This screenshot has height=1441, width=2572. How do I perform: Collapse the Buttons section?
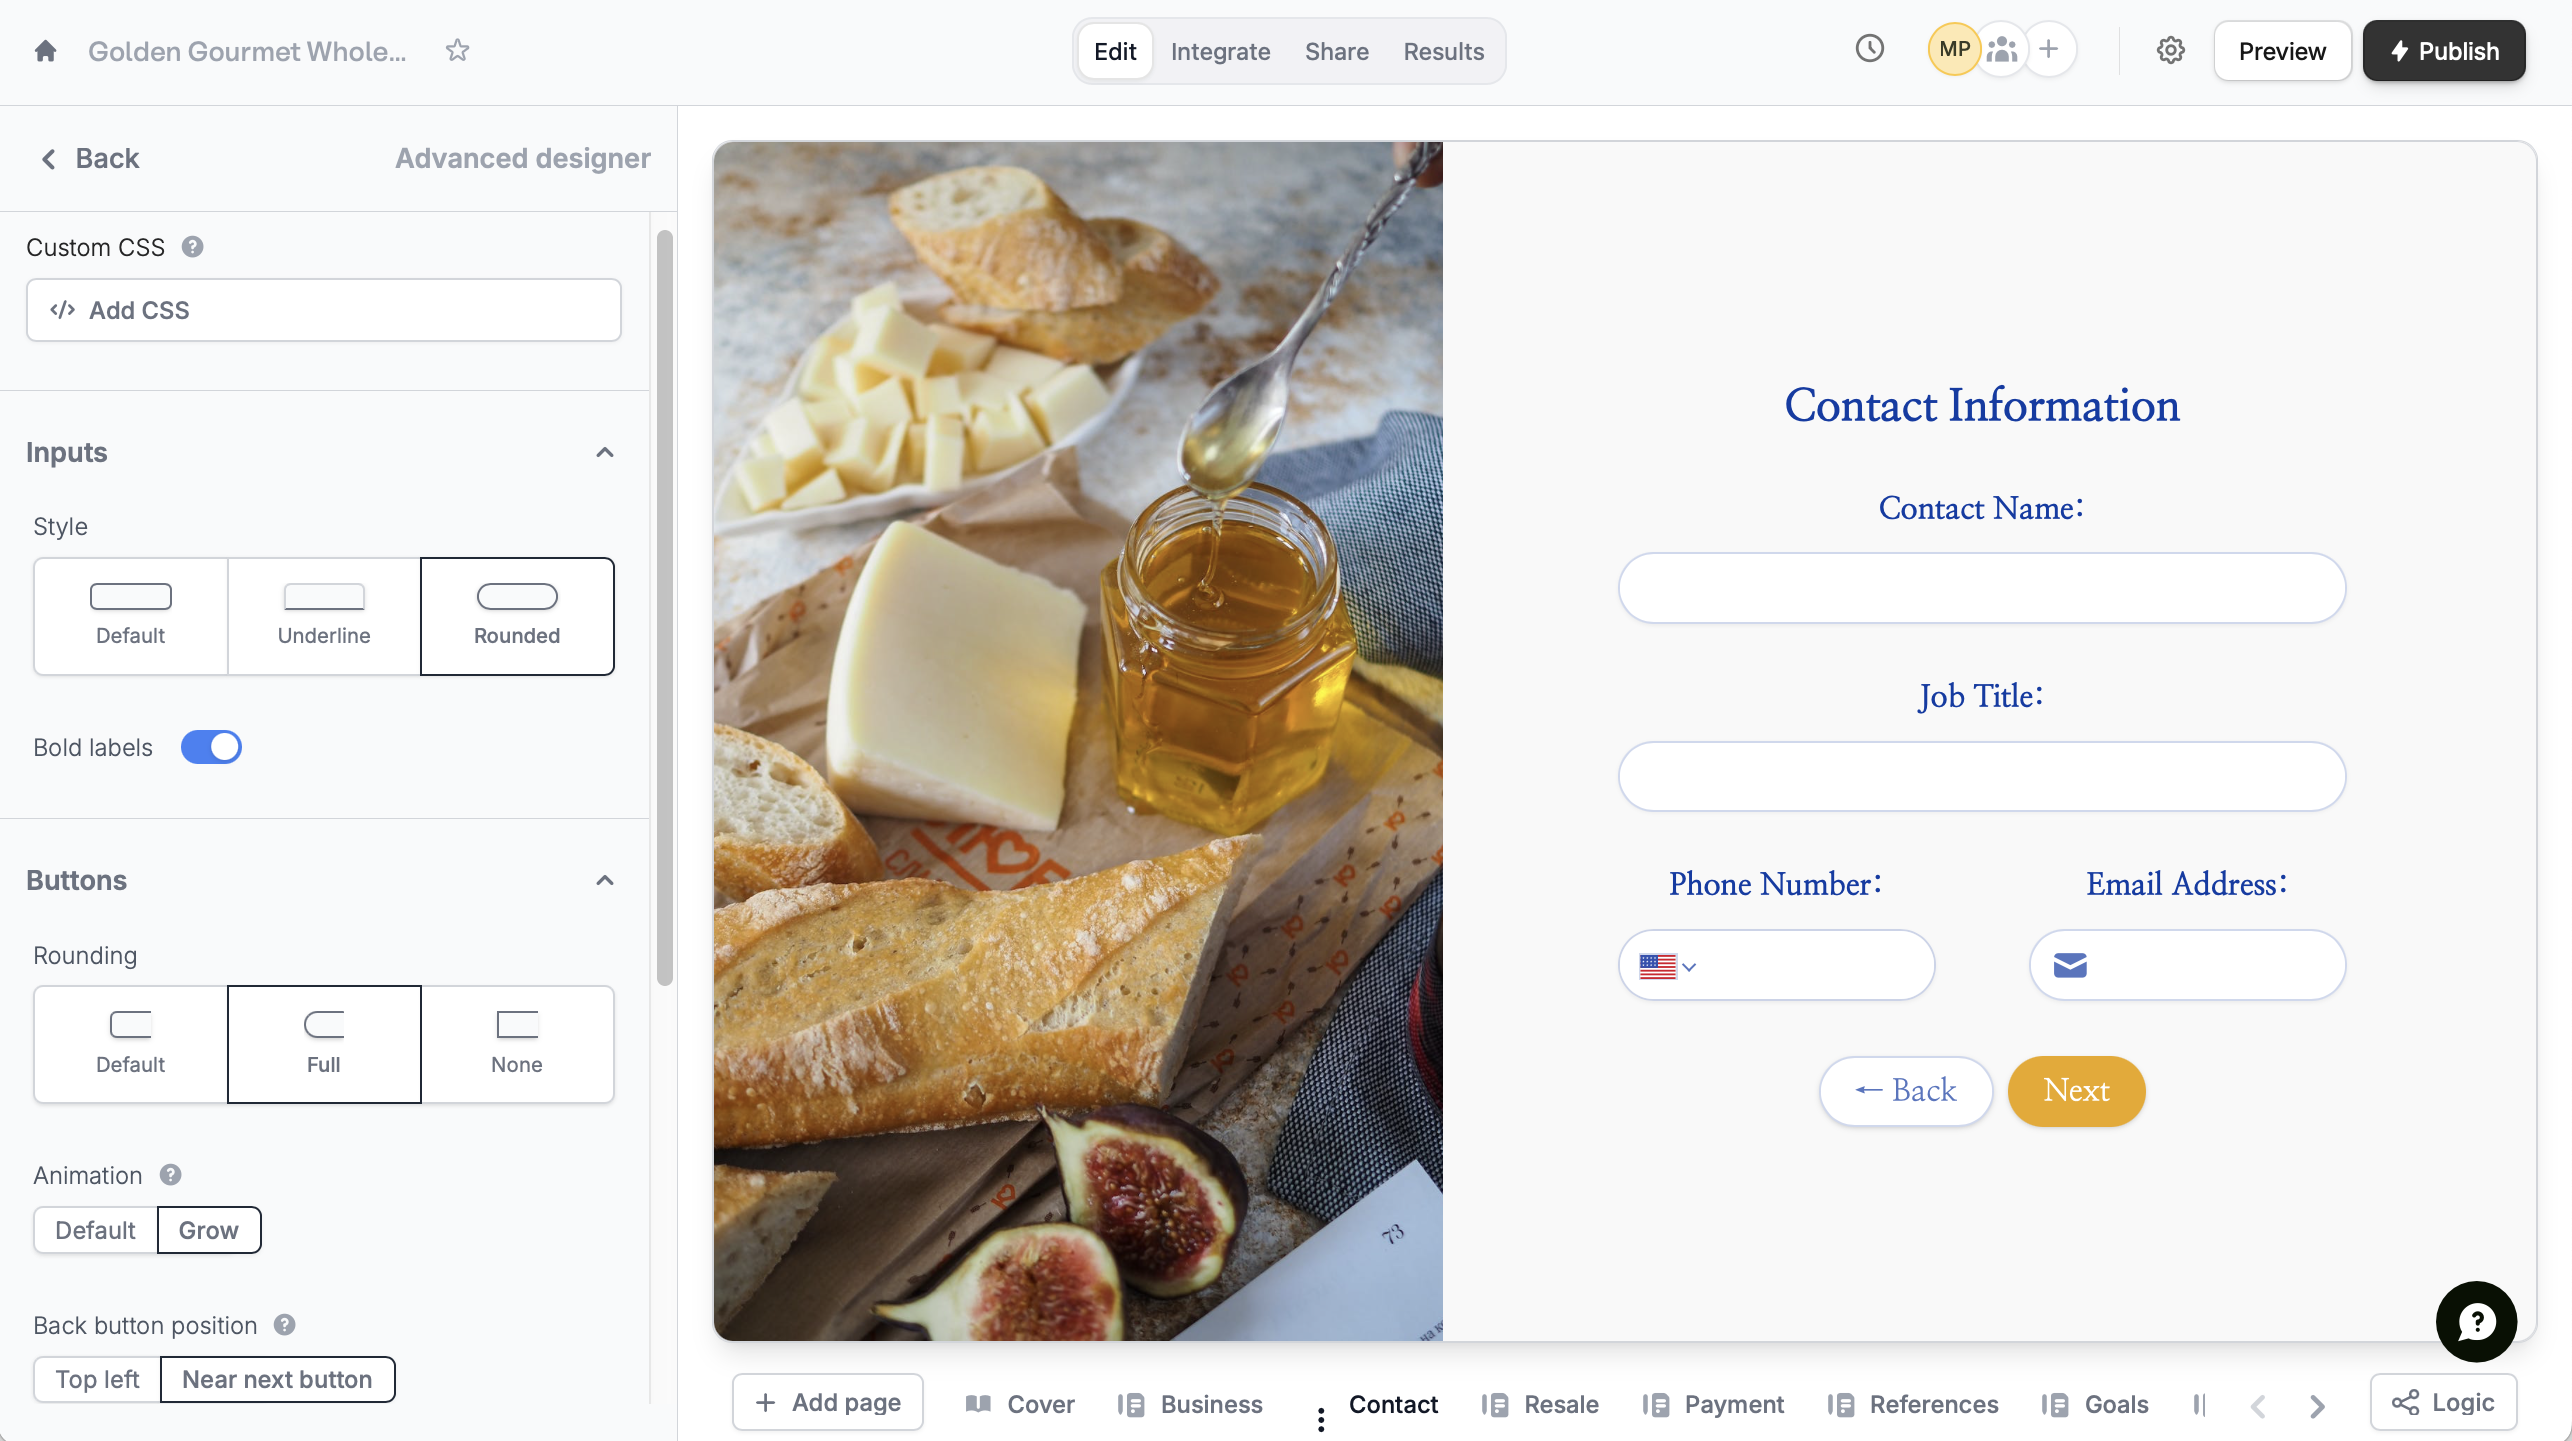coord(604,881)
